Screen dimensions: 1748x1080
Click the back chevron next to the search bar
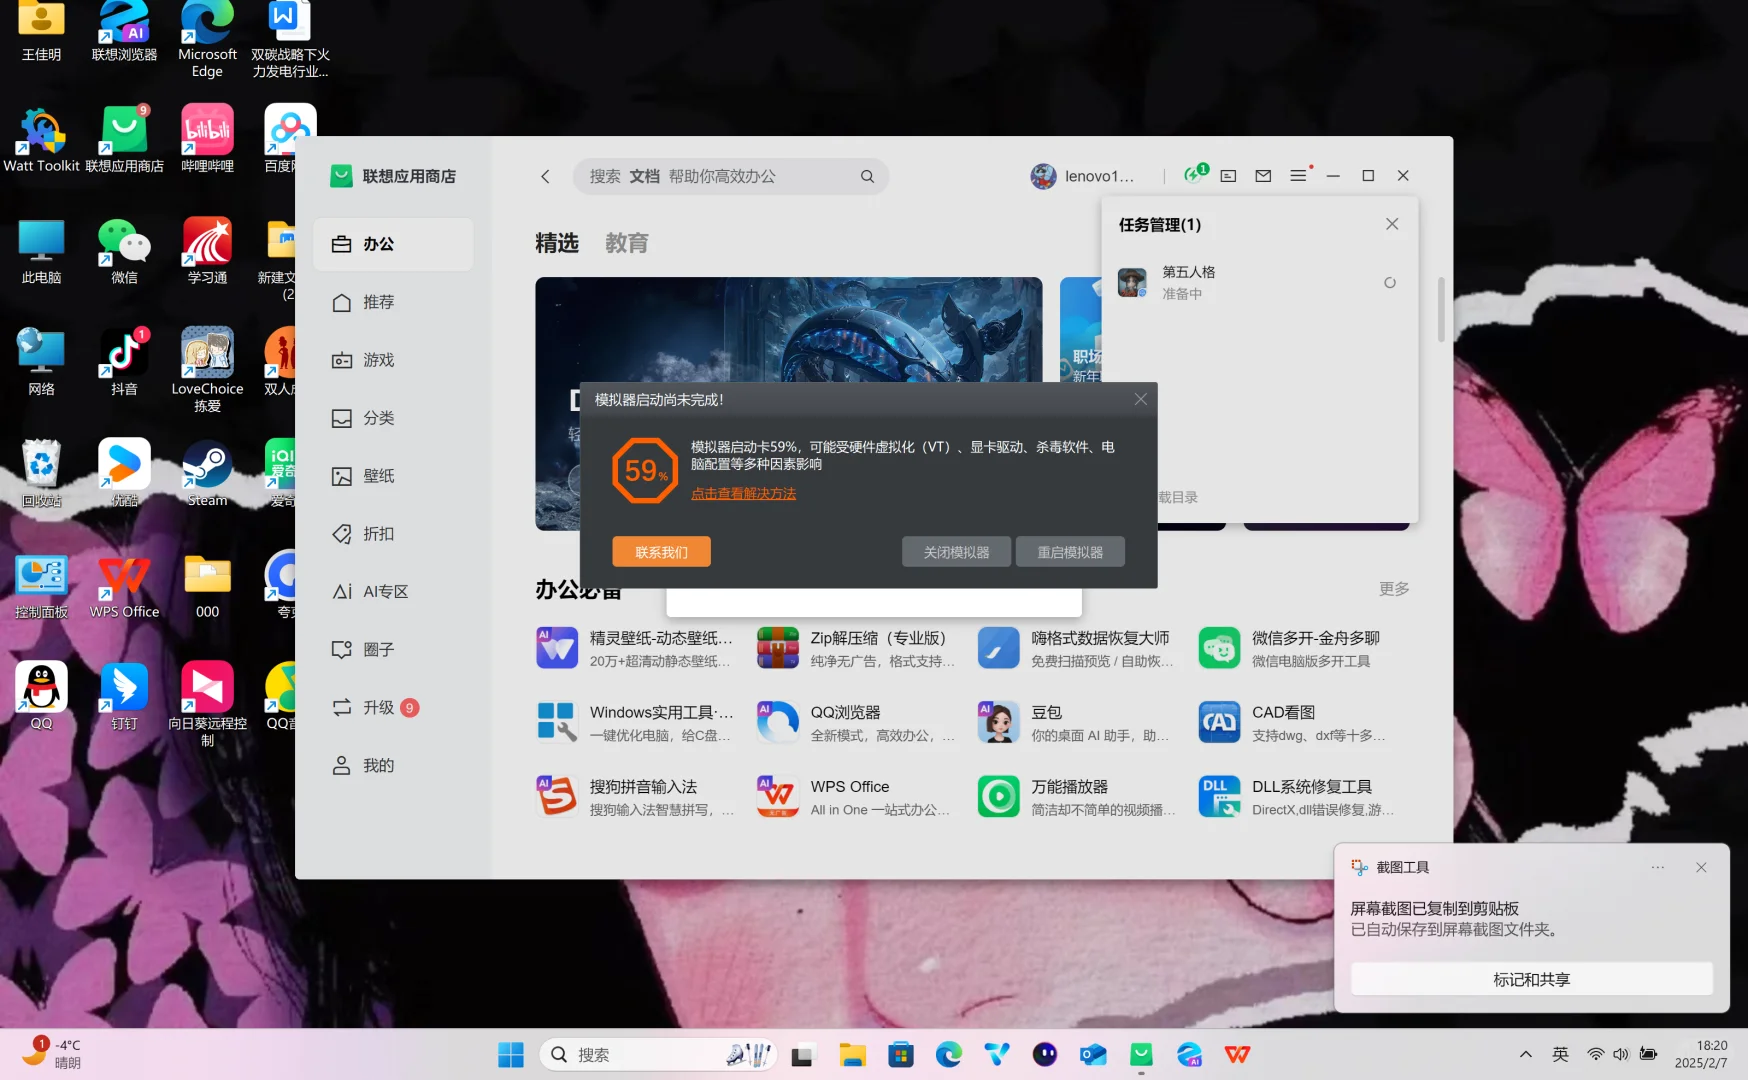(x=544, y=176)
